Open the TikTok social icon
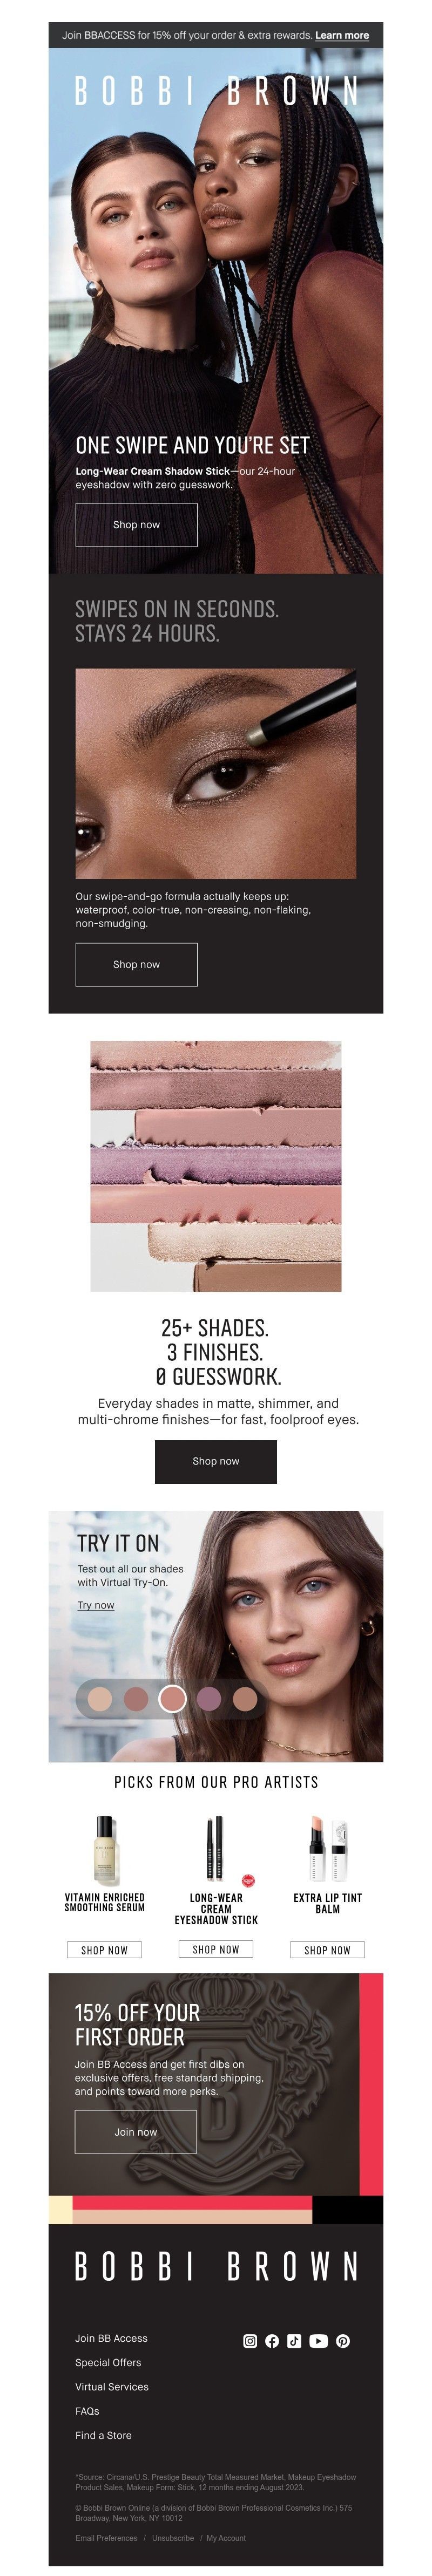The image size is (432, 2576). click(x=294, y=2340)
